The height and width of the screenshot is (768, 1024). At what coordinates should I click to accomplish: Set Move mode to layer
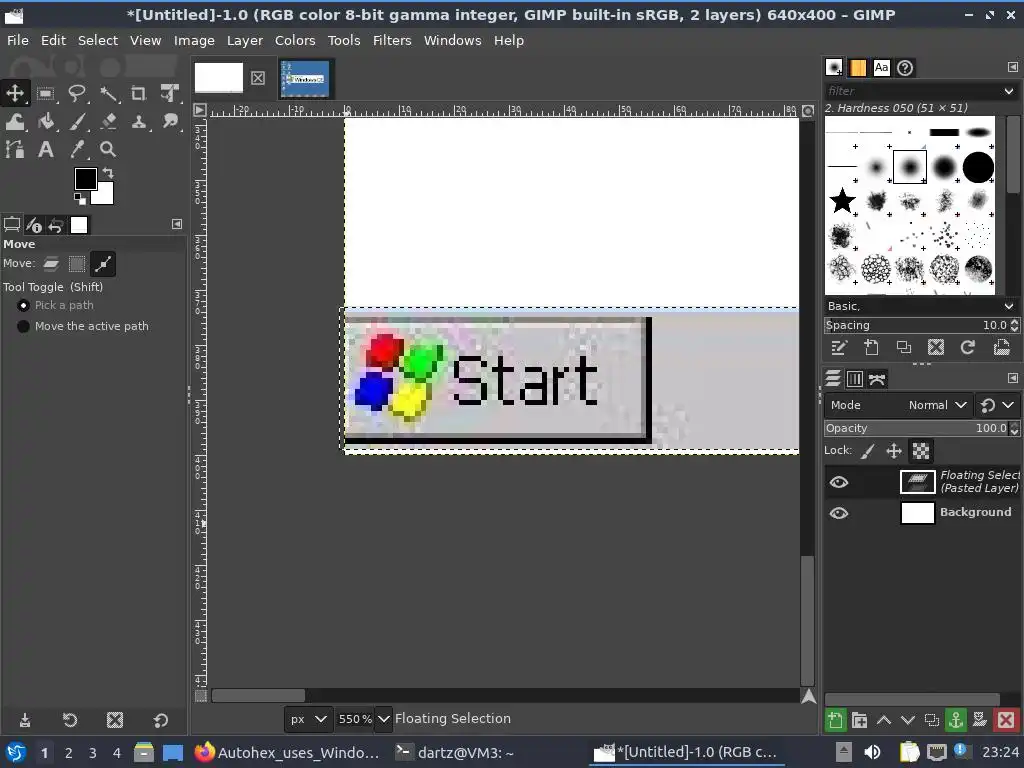tap(51, 264)
